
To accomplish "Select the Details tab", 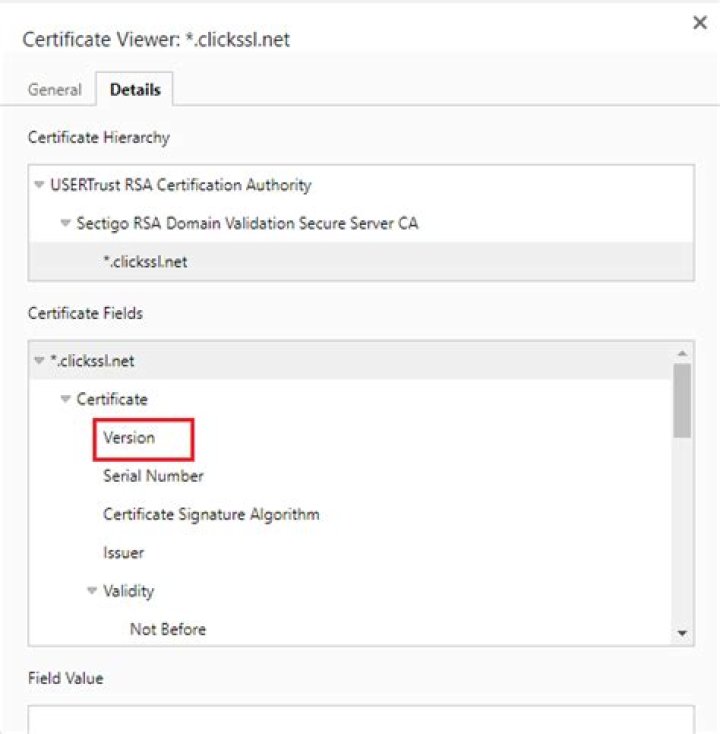I will click(x=135, y=89).
